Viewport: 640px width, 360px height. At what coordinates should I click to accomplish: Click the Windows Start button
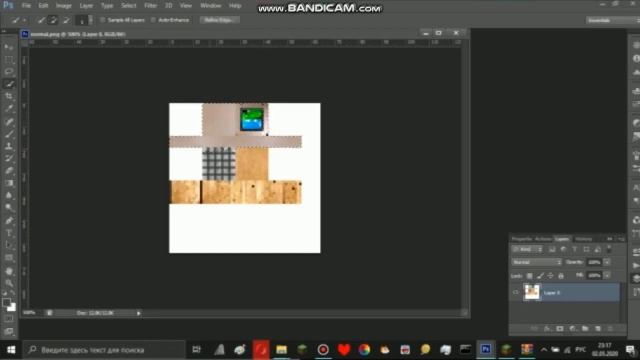click(x=11, y=350)
